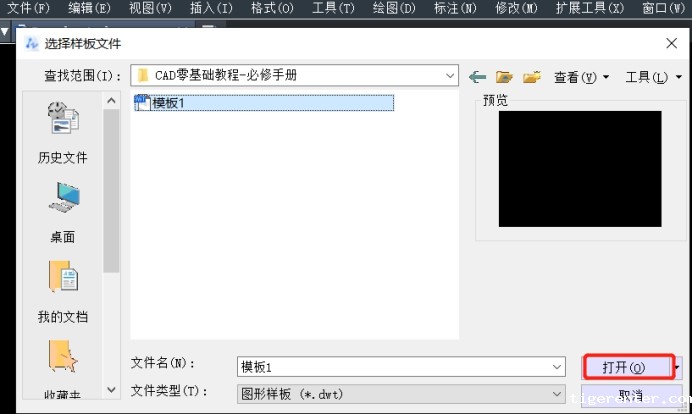The image size is (692, 415).
Task: Click the back arrow navigation icon
Action: [478, 76]
